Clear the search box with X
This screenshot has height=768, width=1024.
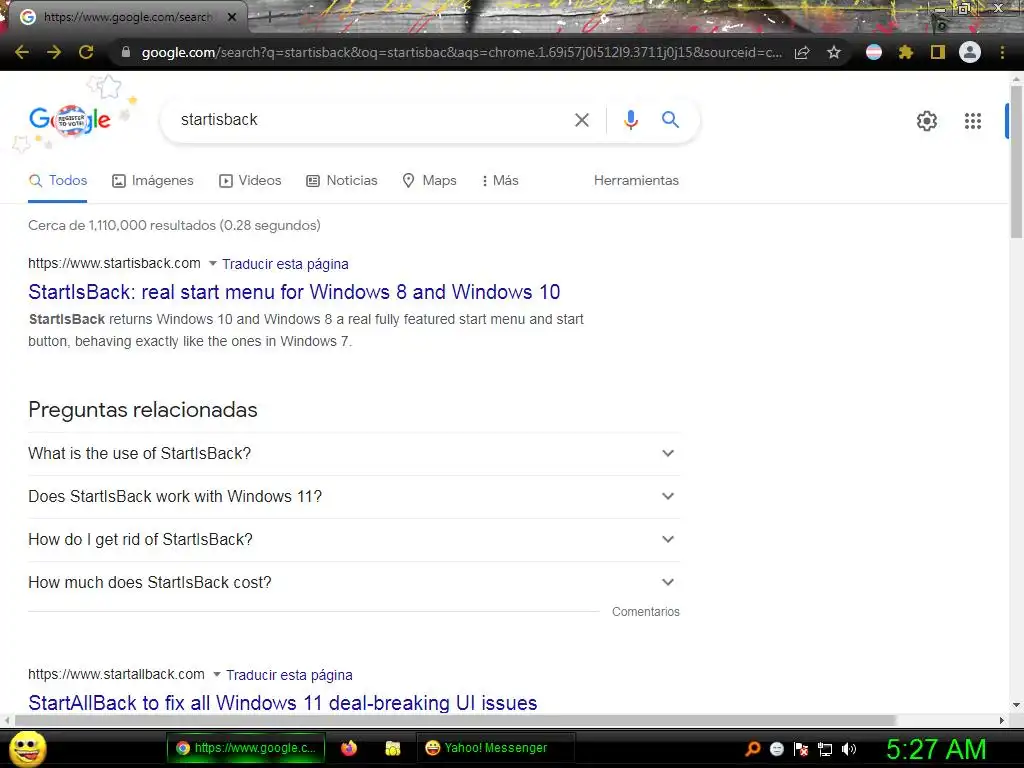point(582,120)
